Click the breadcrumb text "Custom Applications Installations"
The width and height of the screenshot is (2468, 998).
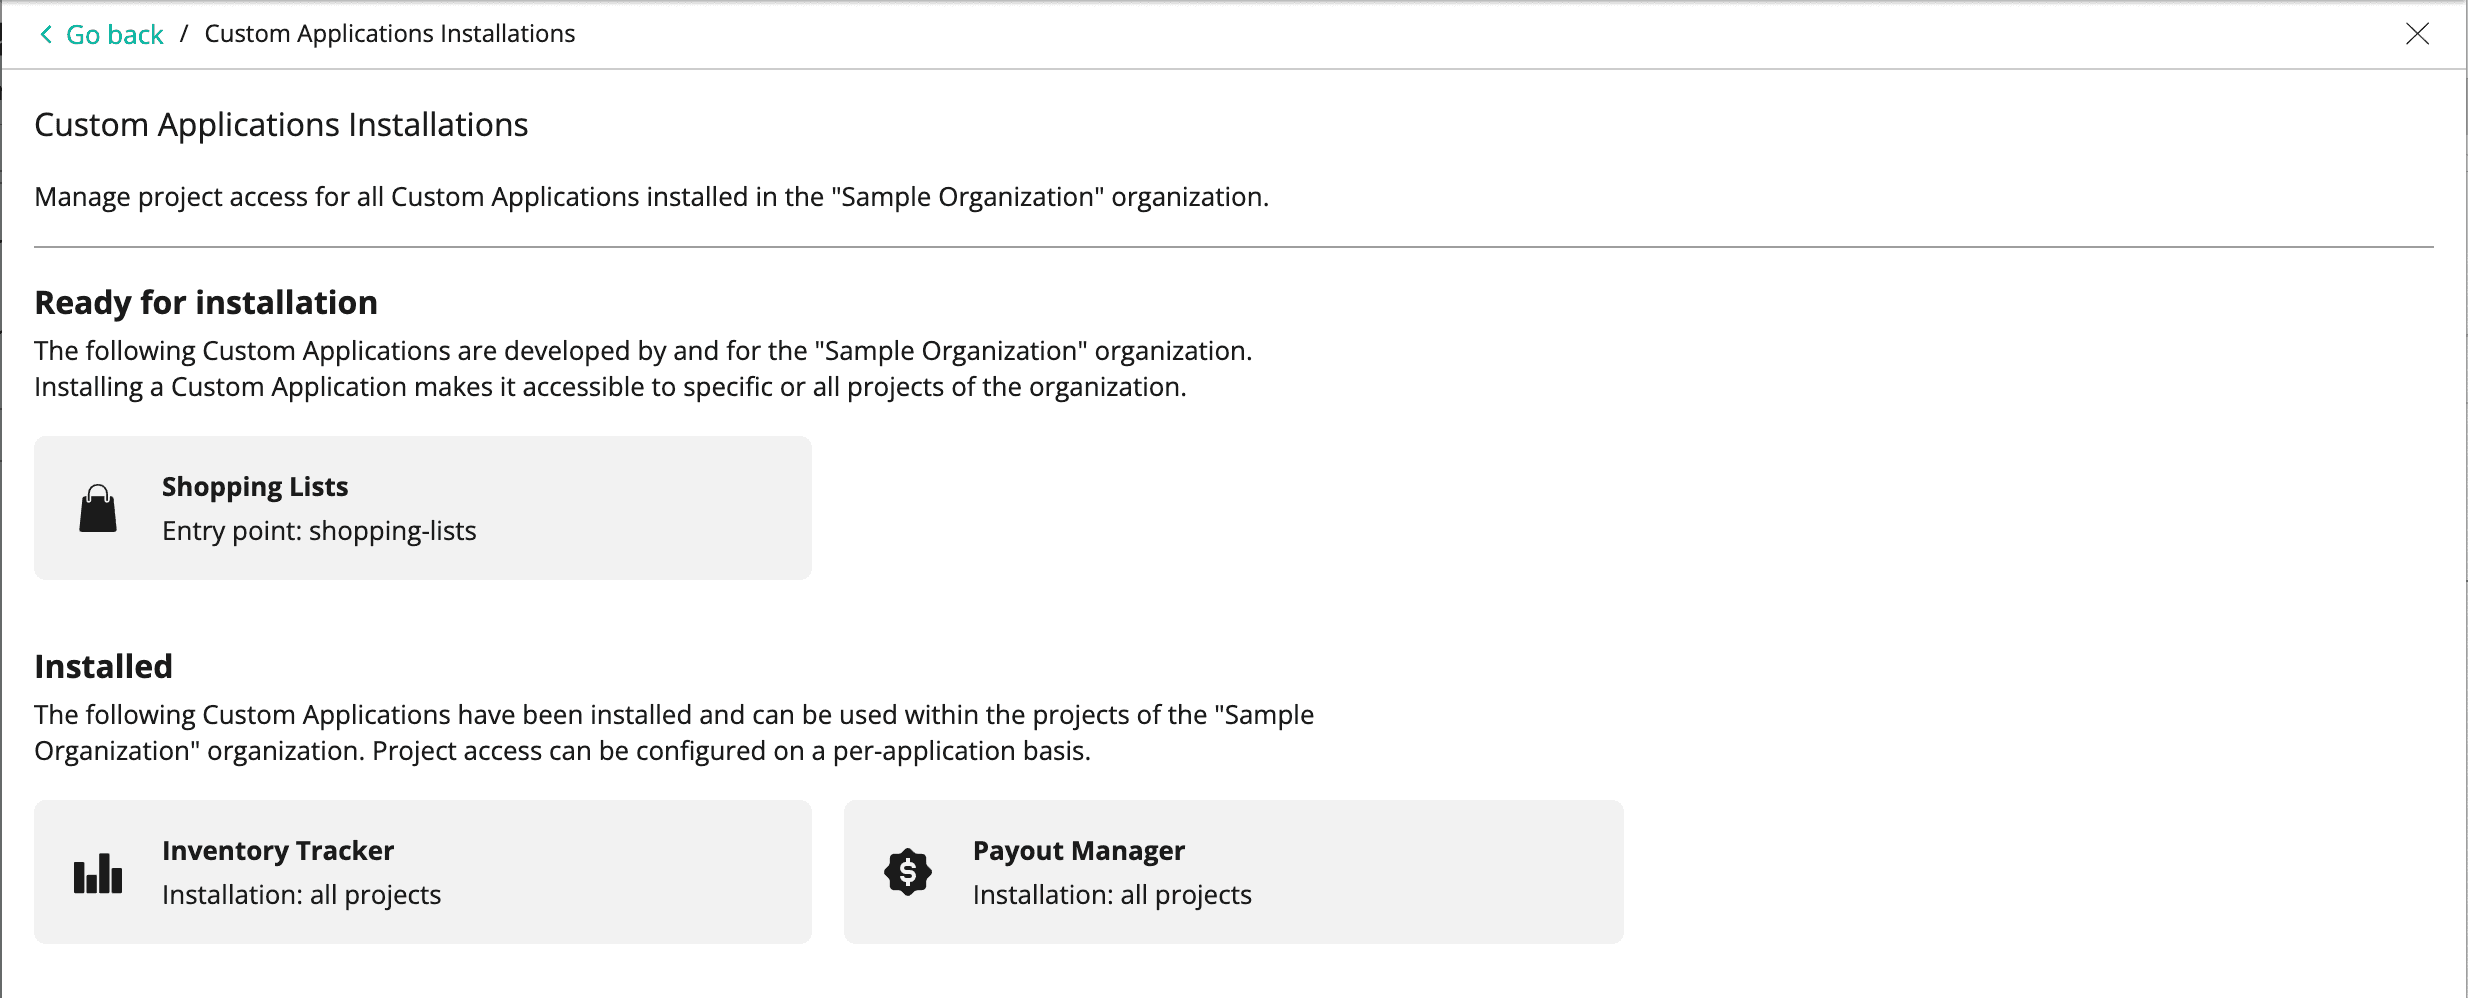(390, 34)
